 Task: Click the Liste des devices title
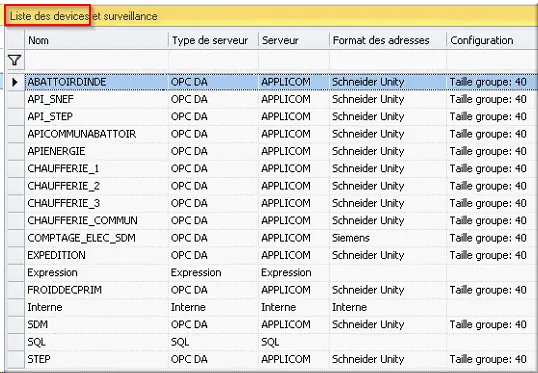pyautogui.click(x=49, y=16)
